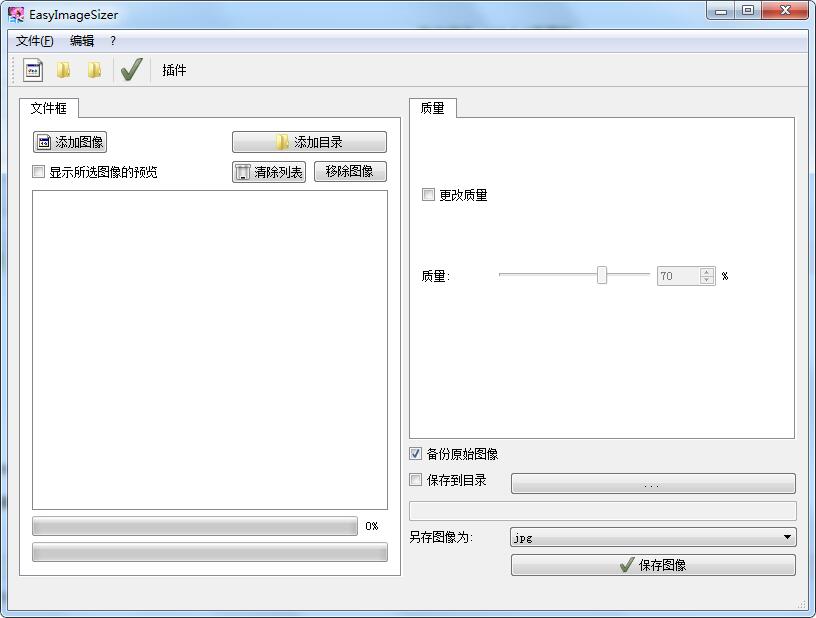Image resolution: width=816 pixels, height=618 pixels.
Task: Select the 质量 tab
Action: (432, 108)
